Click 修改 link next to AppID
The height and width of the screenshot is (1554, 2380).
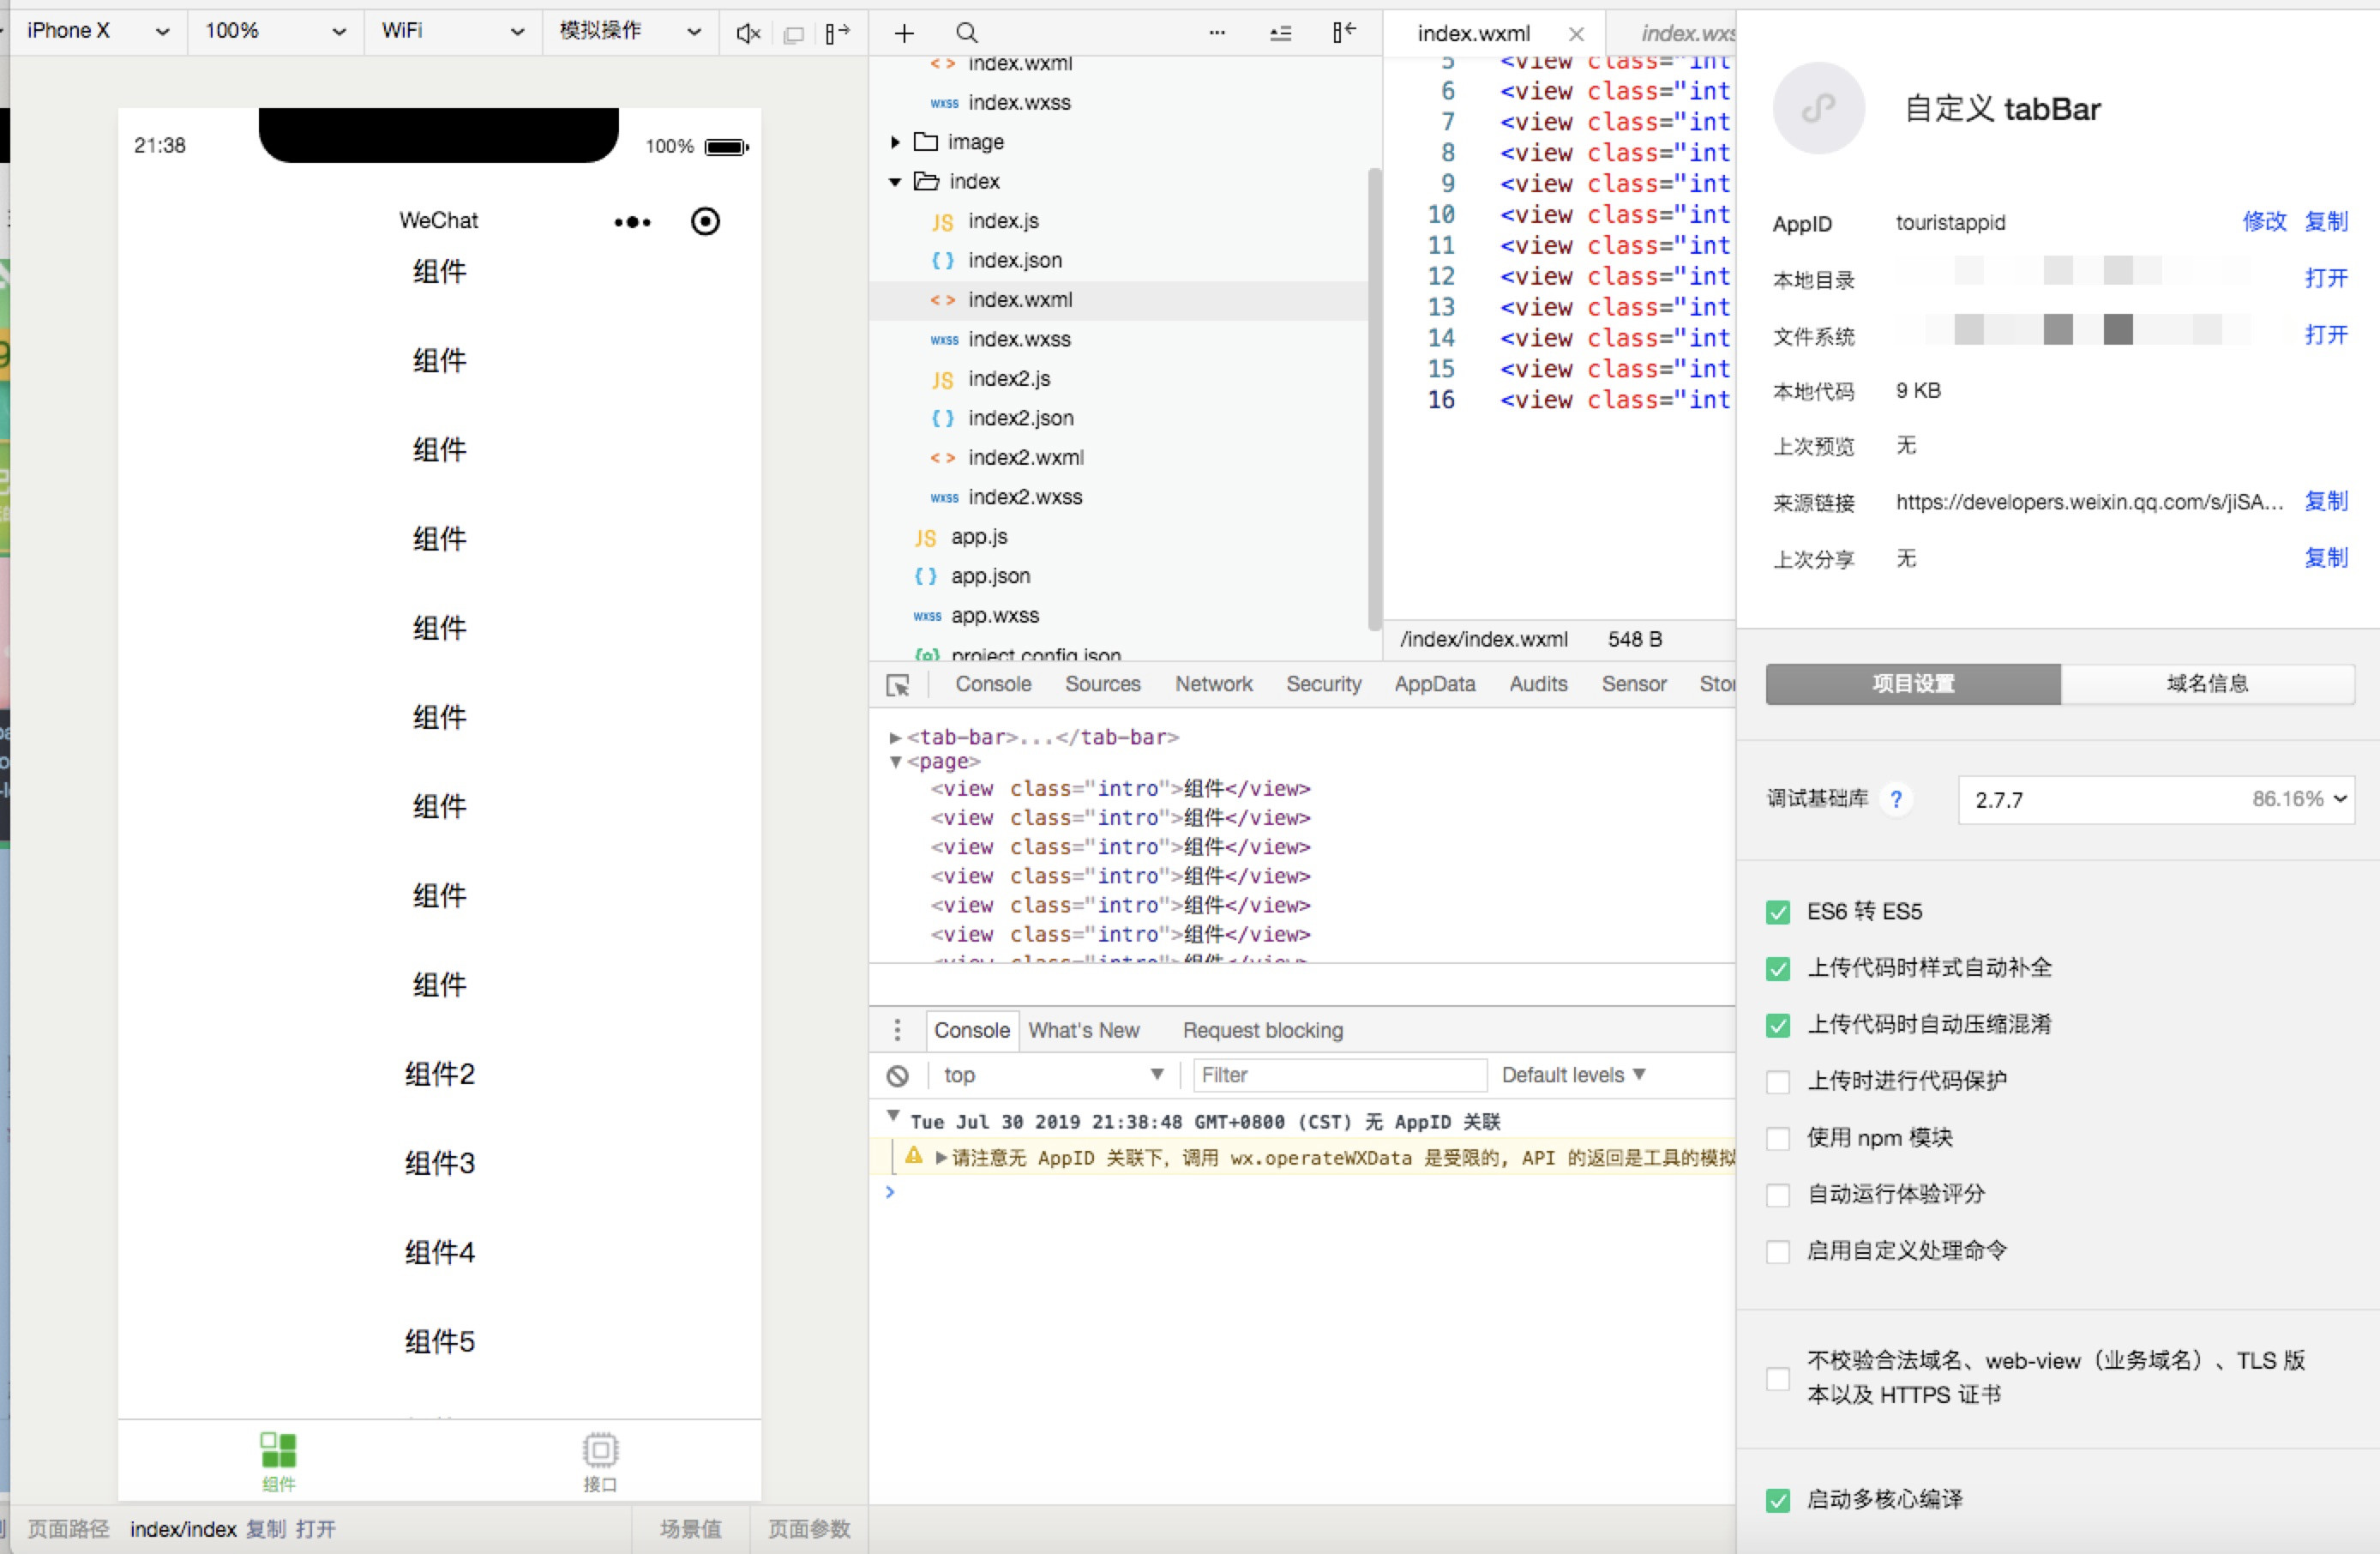(x=2263, y=221)
